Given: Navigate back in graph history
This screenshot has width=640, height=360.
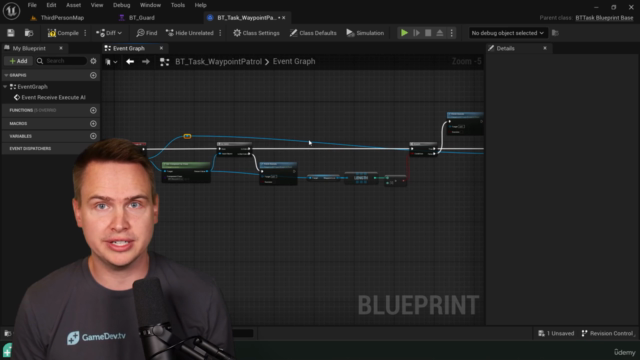Looking at the screenshot, I should (x=130, y=62).
